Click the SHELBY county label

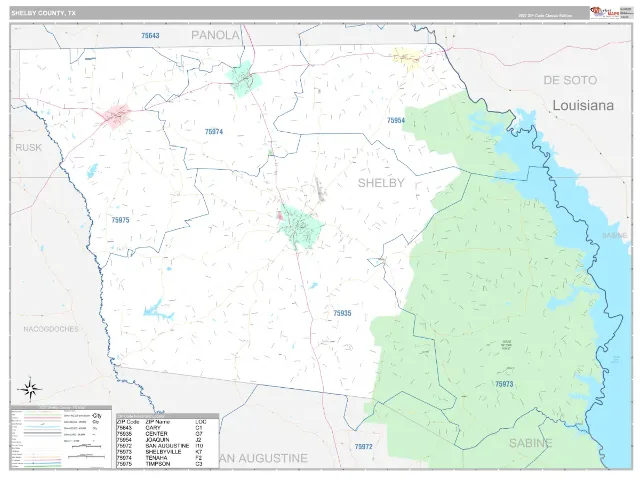click(x=381, y=183)
